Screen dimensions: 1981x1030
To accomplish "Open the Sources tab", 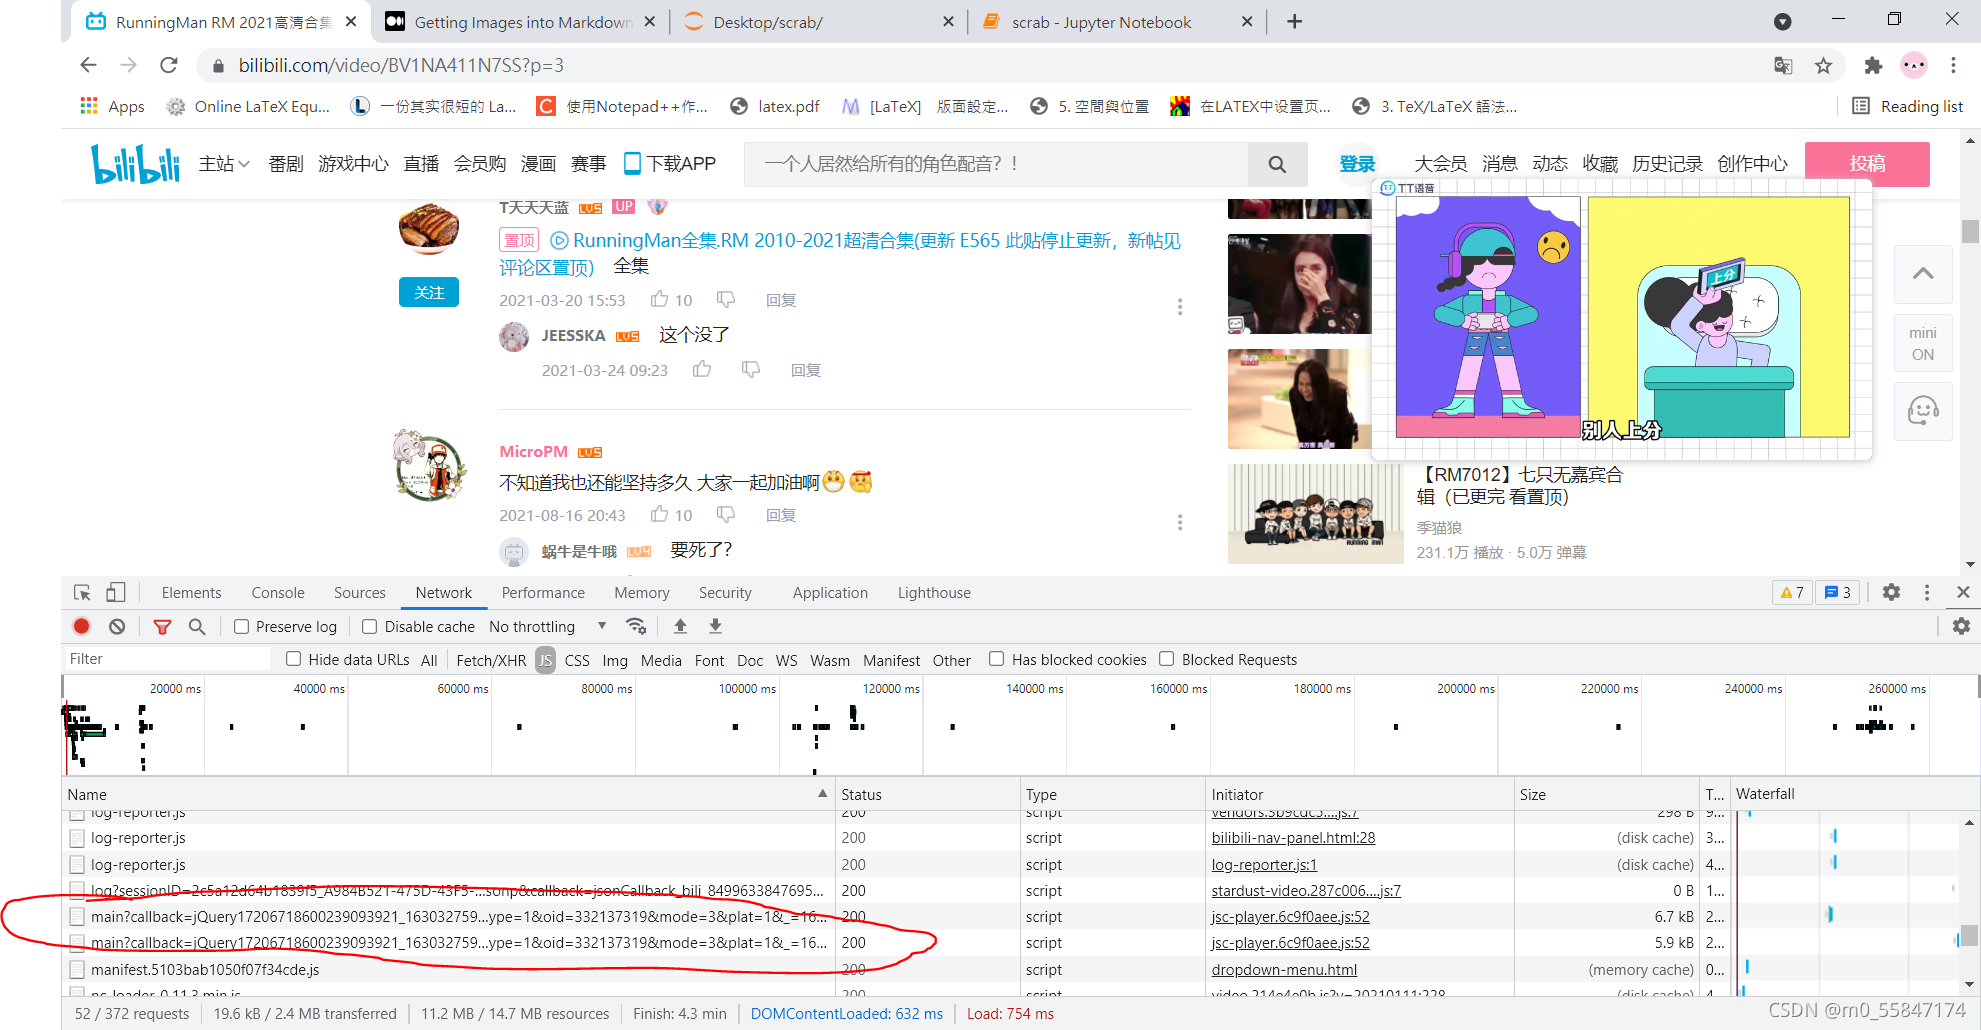I will click(360, 592).
